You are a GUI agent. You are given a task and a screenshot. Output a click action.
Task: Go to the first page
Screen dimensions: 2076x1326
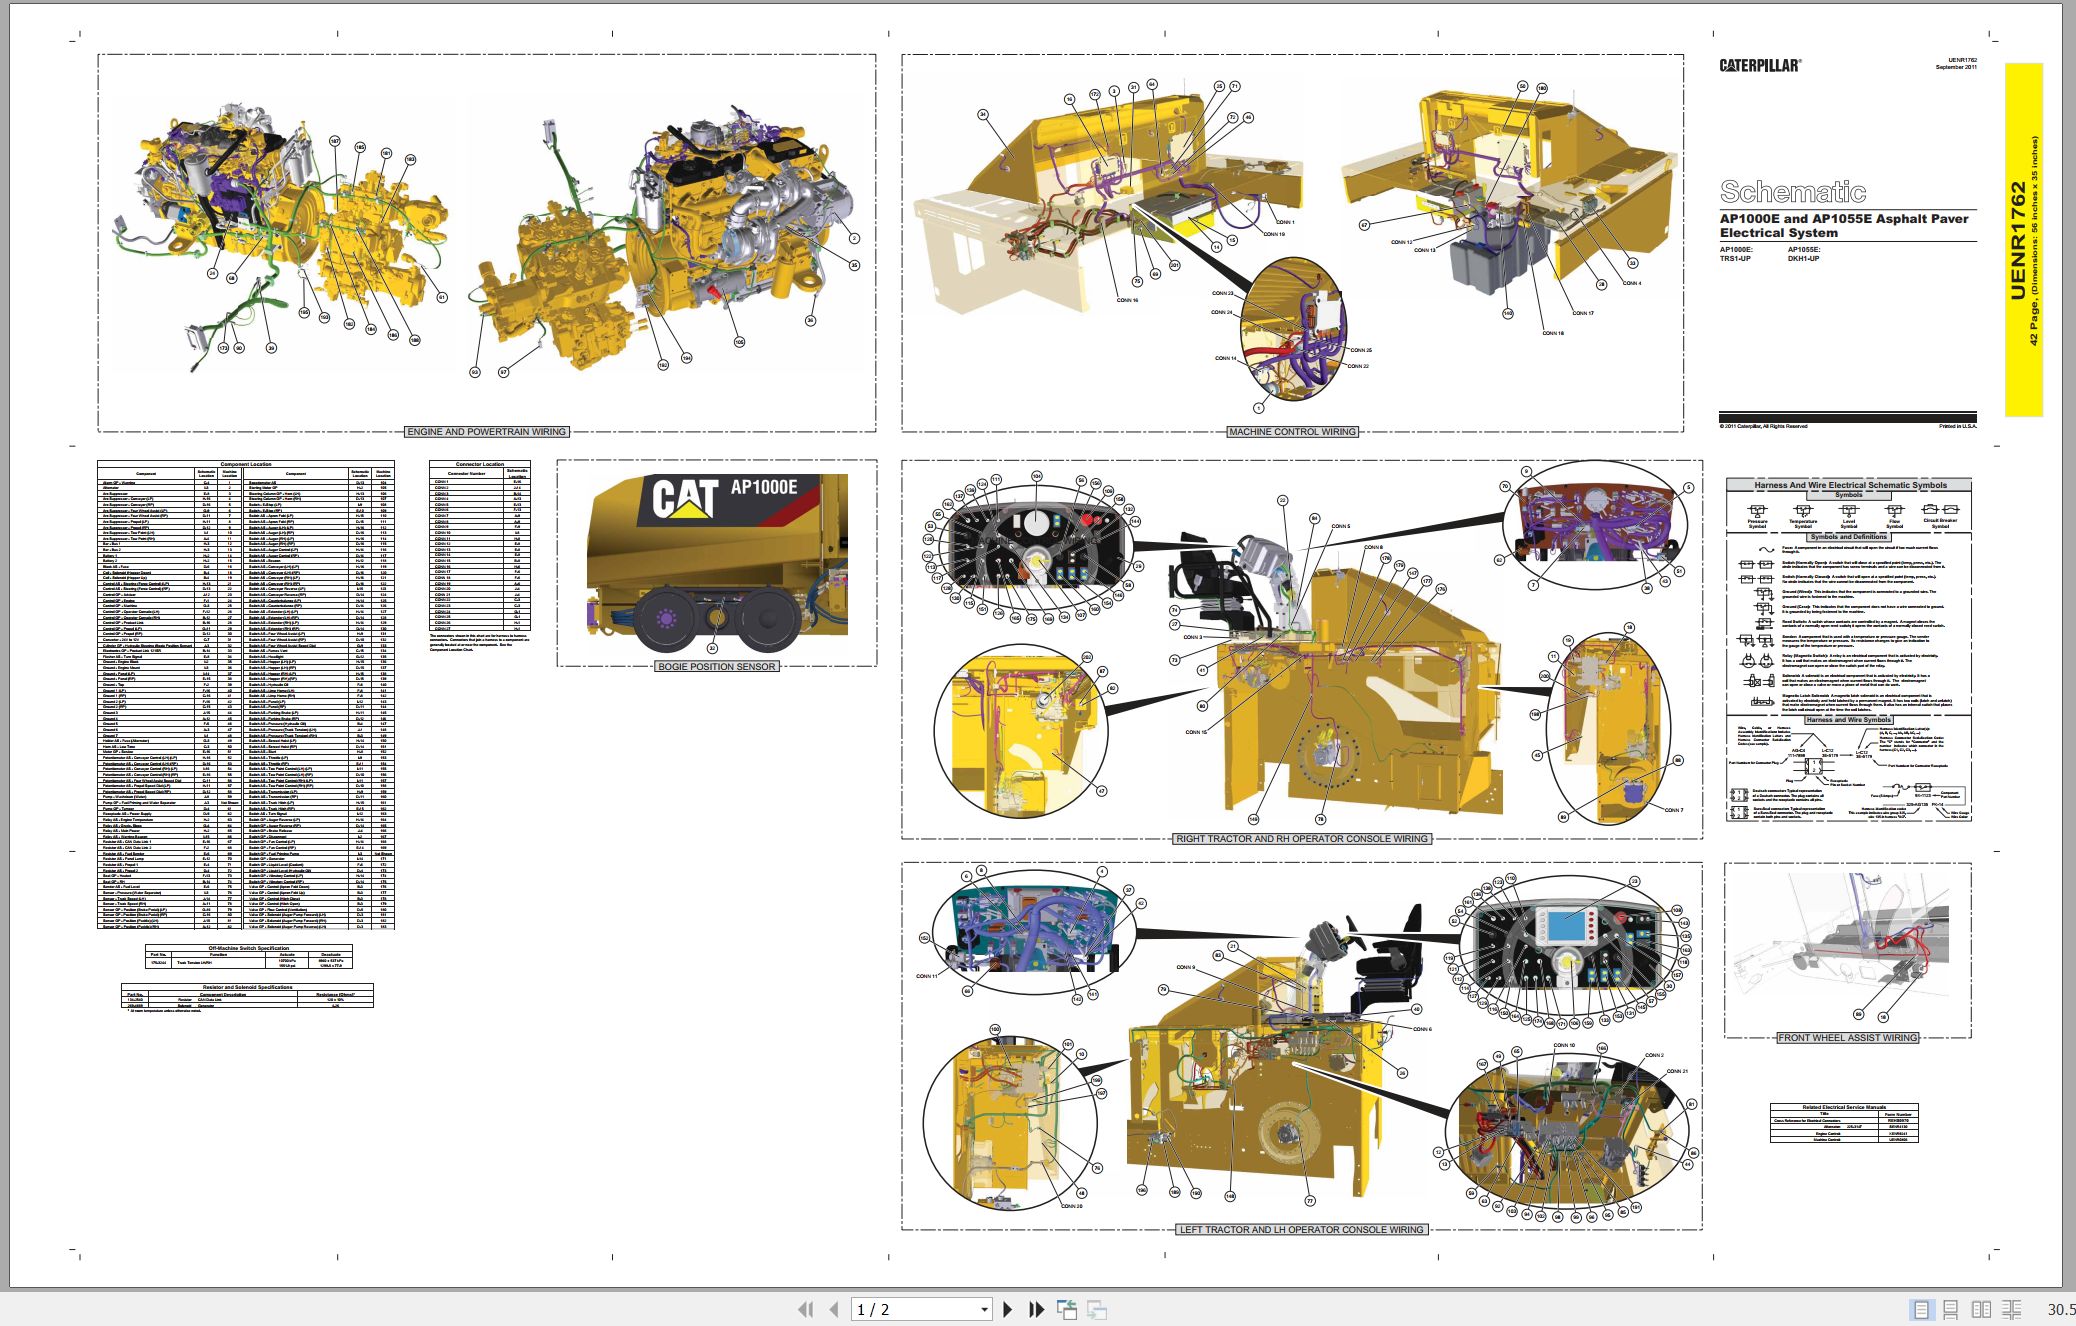tap(805, 1309)
